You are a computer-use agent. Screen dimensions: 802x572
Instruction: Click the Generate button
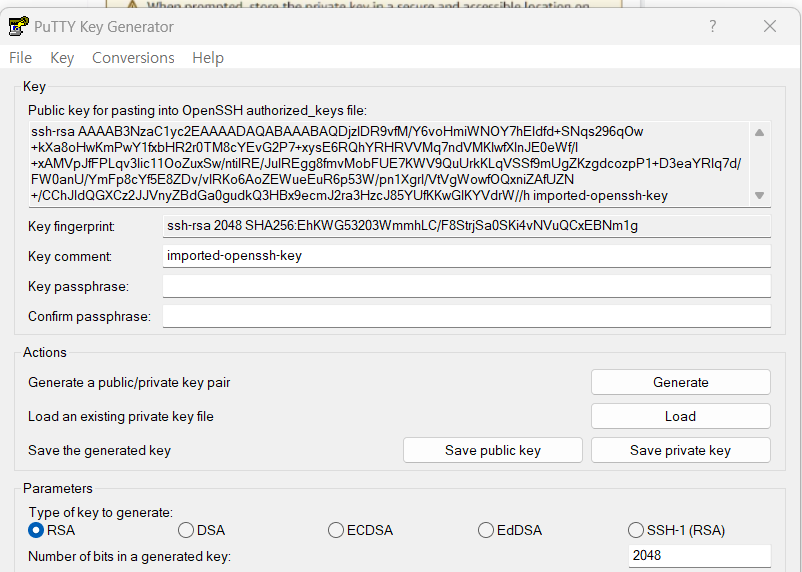coord(681,382)
